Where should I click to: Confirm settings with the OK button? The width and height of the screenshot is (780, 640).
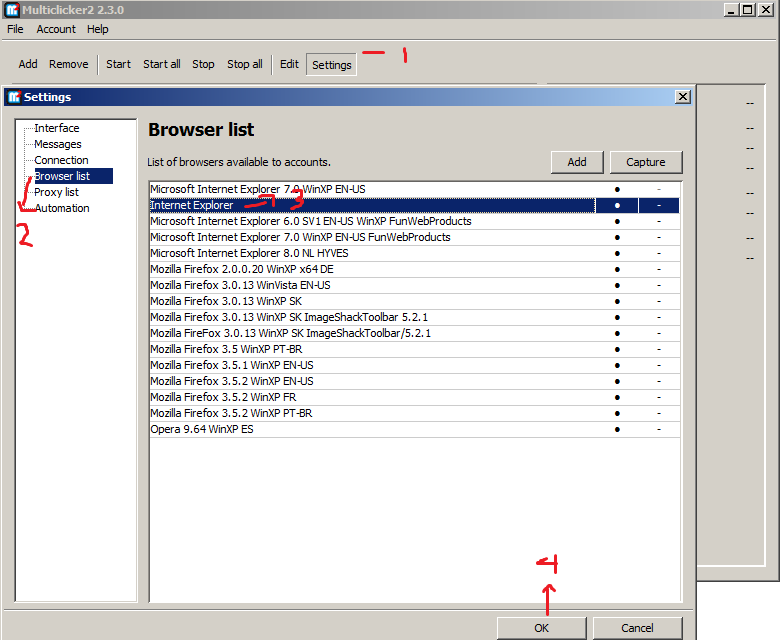(541, 628)
